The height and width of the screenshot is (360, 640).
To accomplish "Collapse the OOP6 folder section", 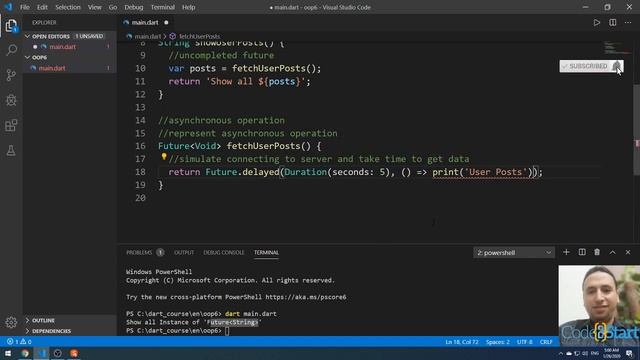I will tap(28, 58).
